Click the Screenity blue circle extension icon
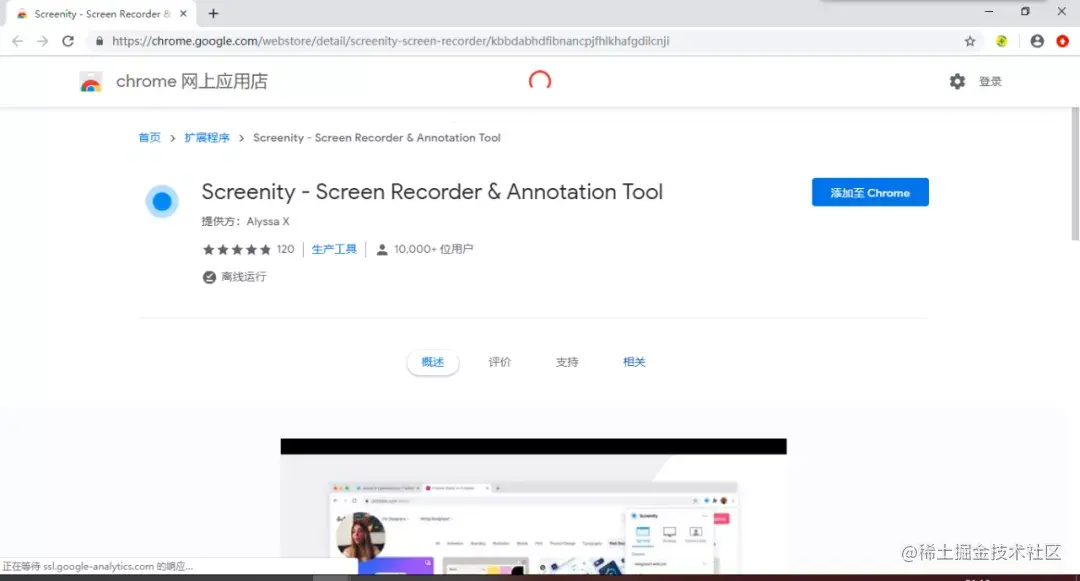 coord(162,201)
